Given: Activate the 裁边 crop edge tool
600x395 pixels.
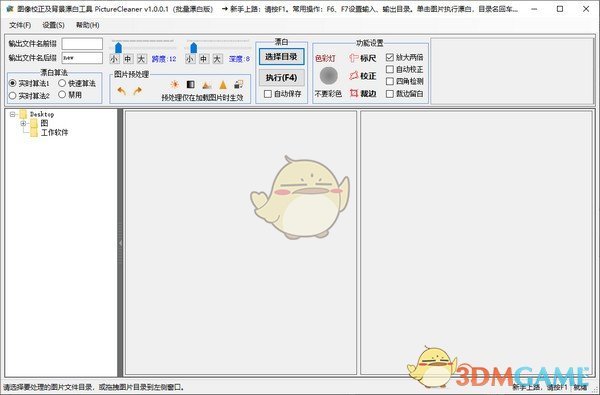Looking at the screenshot, I should pos(363,93).
